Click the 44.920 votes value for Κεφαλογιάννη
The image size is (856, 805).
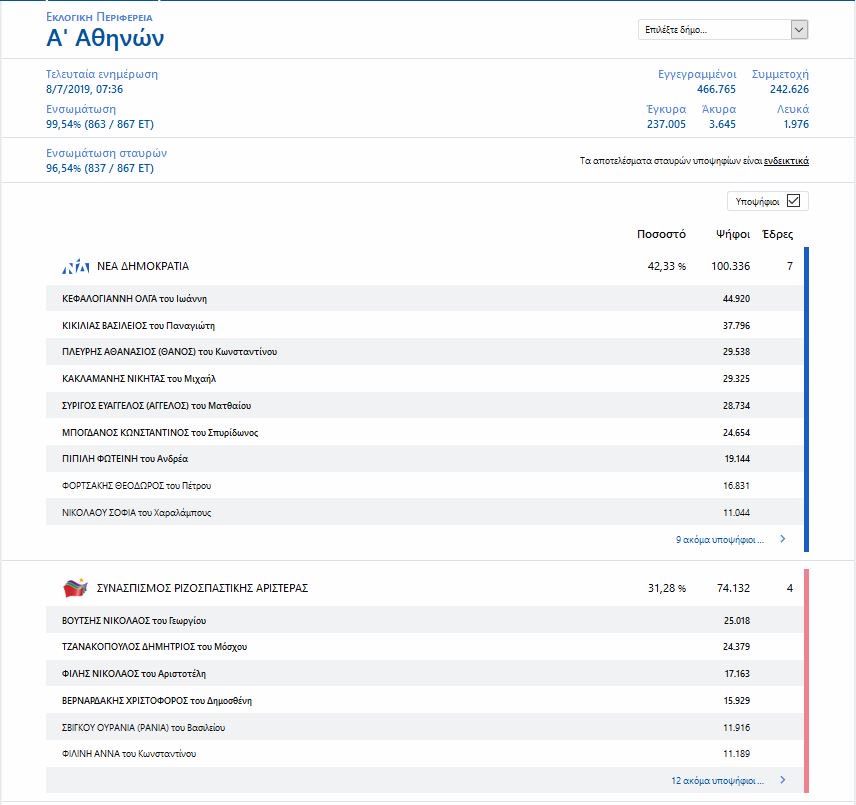736,299
